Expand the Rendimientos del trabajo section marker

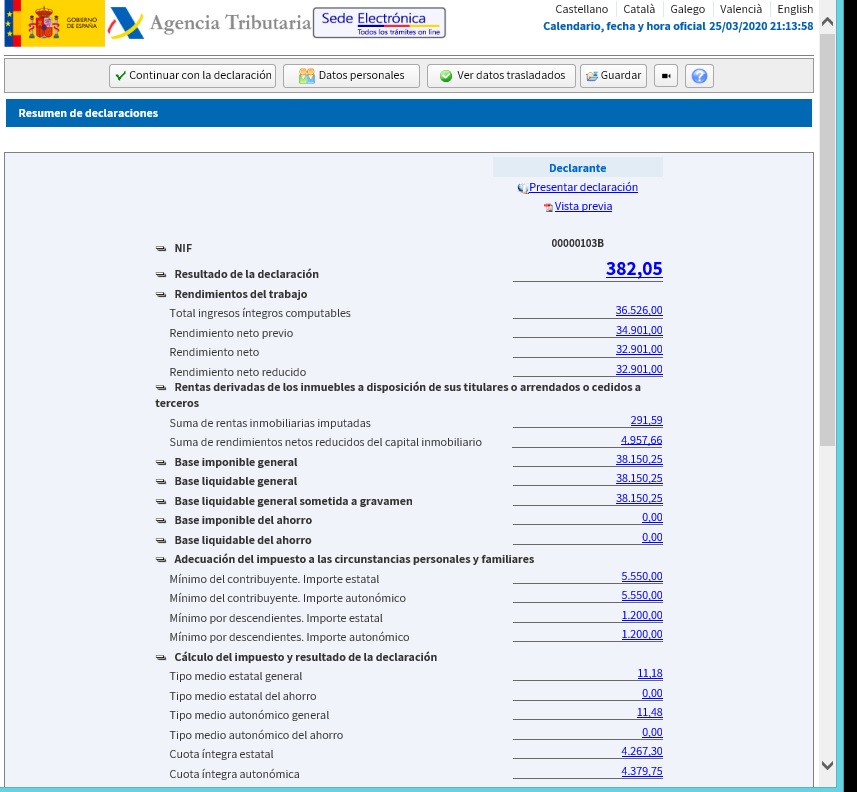(161, 294)
